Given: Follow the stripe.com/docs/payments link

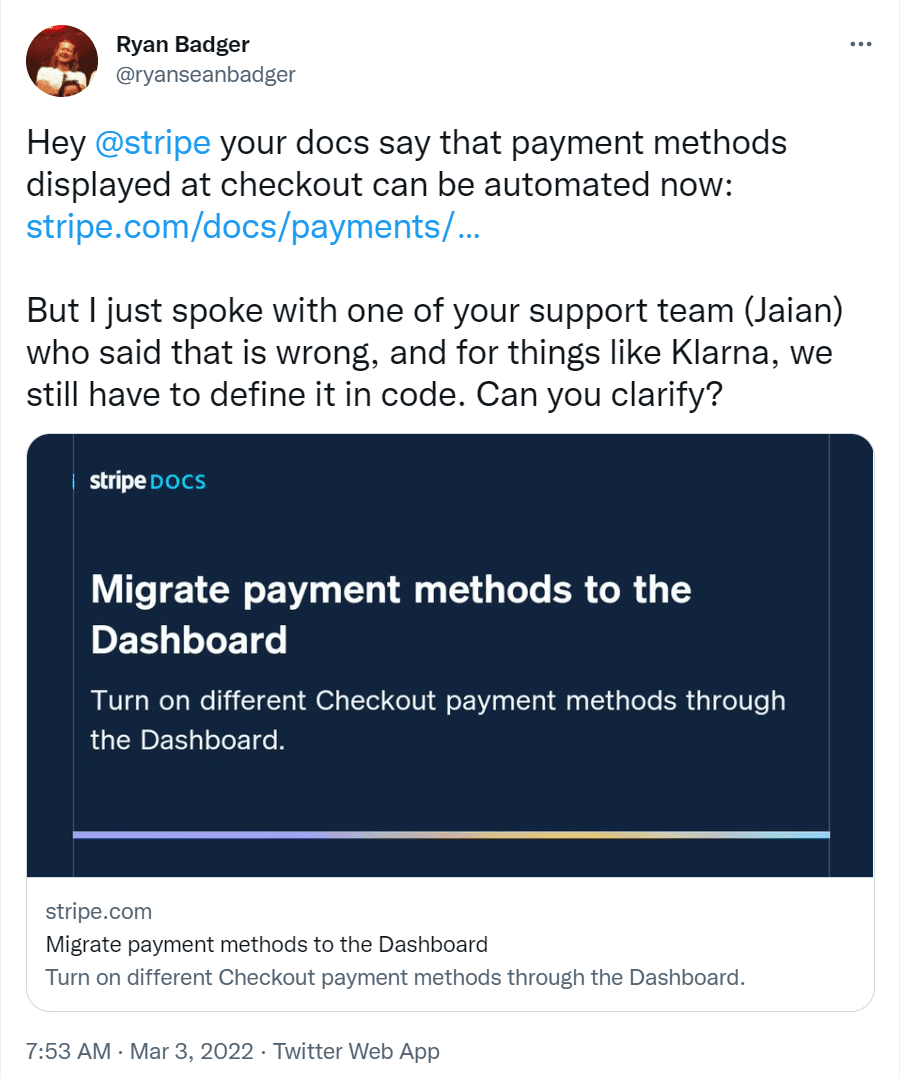Looking at the screenshot, I should [x=253, y=227].
